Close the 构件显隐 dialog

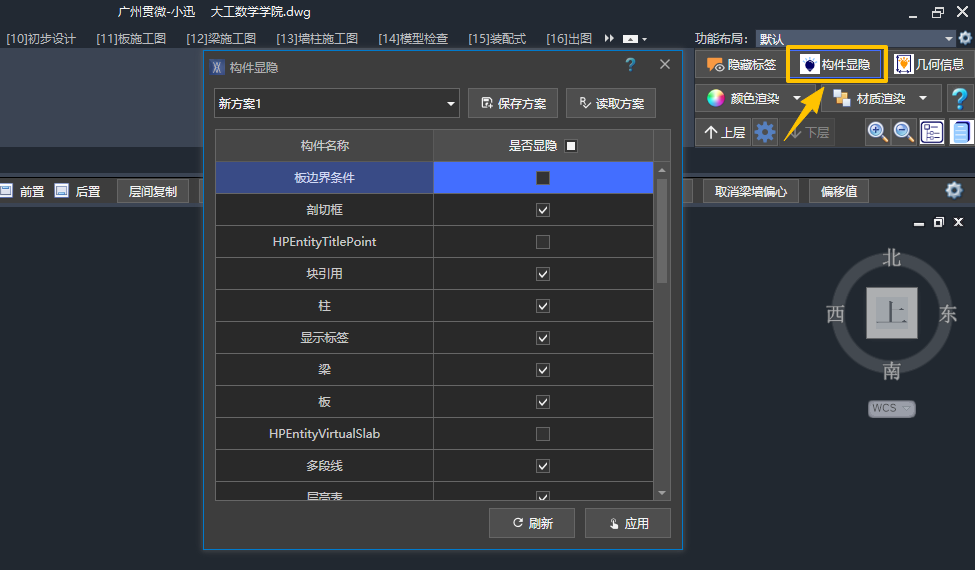[x=665, y=65]
